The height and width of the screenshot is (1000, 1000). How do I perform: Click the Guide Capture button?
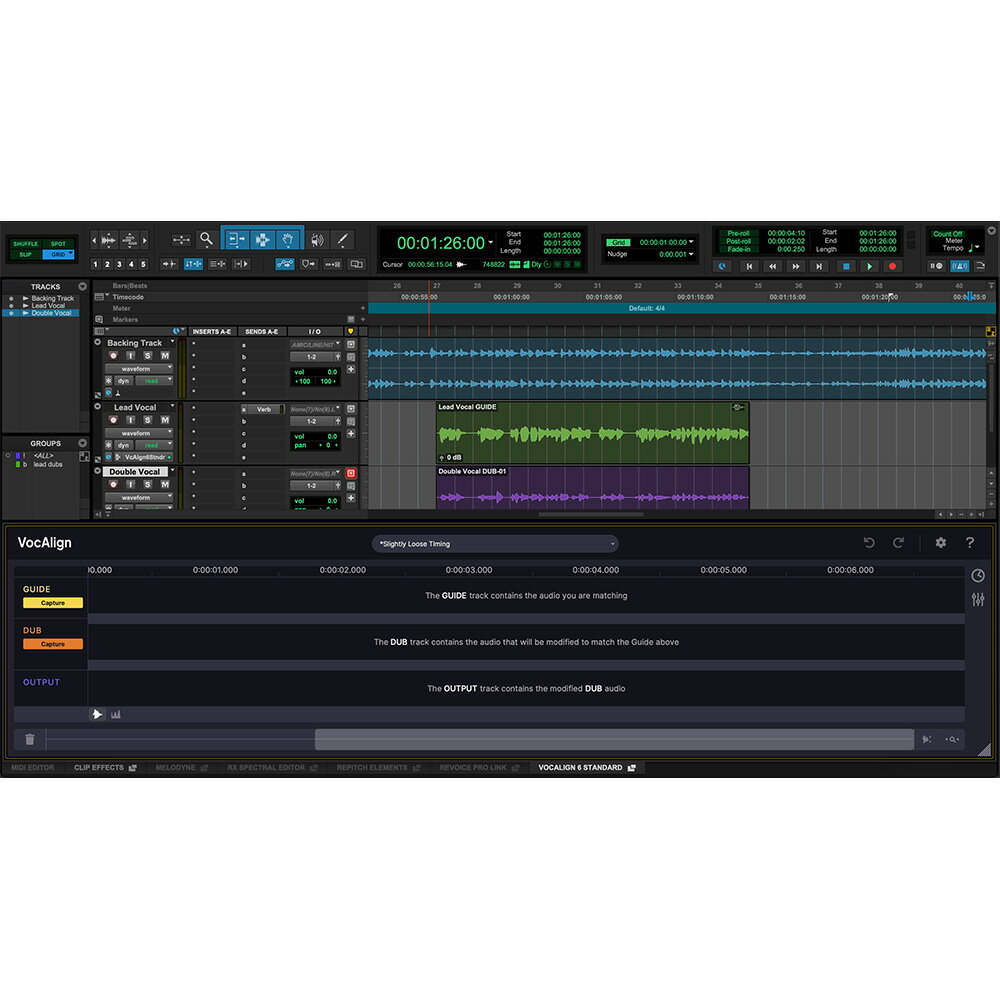(x=53, y=603)
